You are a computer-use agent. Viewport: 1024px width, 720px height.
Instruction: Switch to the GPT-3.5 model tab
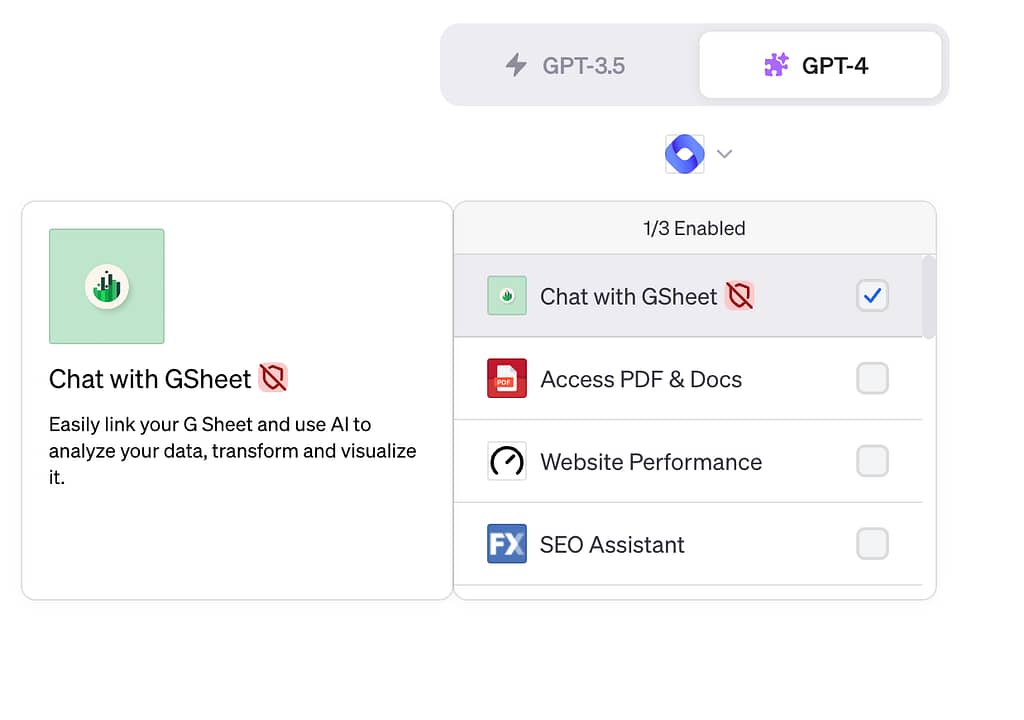click(570, 66)
